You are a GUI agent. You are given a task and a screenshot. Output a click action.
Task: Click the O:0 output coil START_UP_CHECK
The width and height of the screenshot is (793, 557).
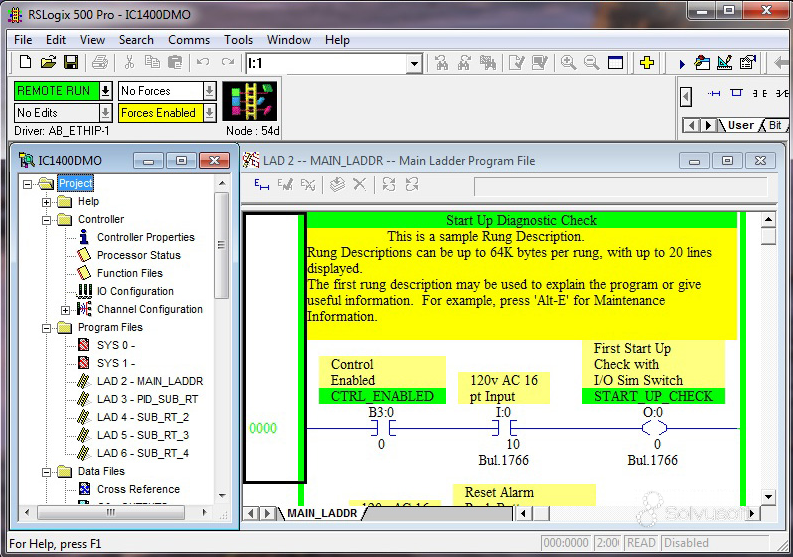653,429
